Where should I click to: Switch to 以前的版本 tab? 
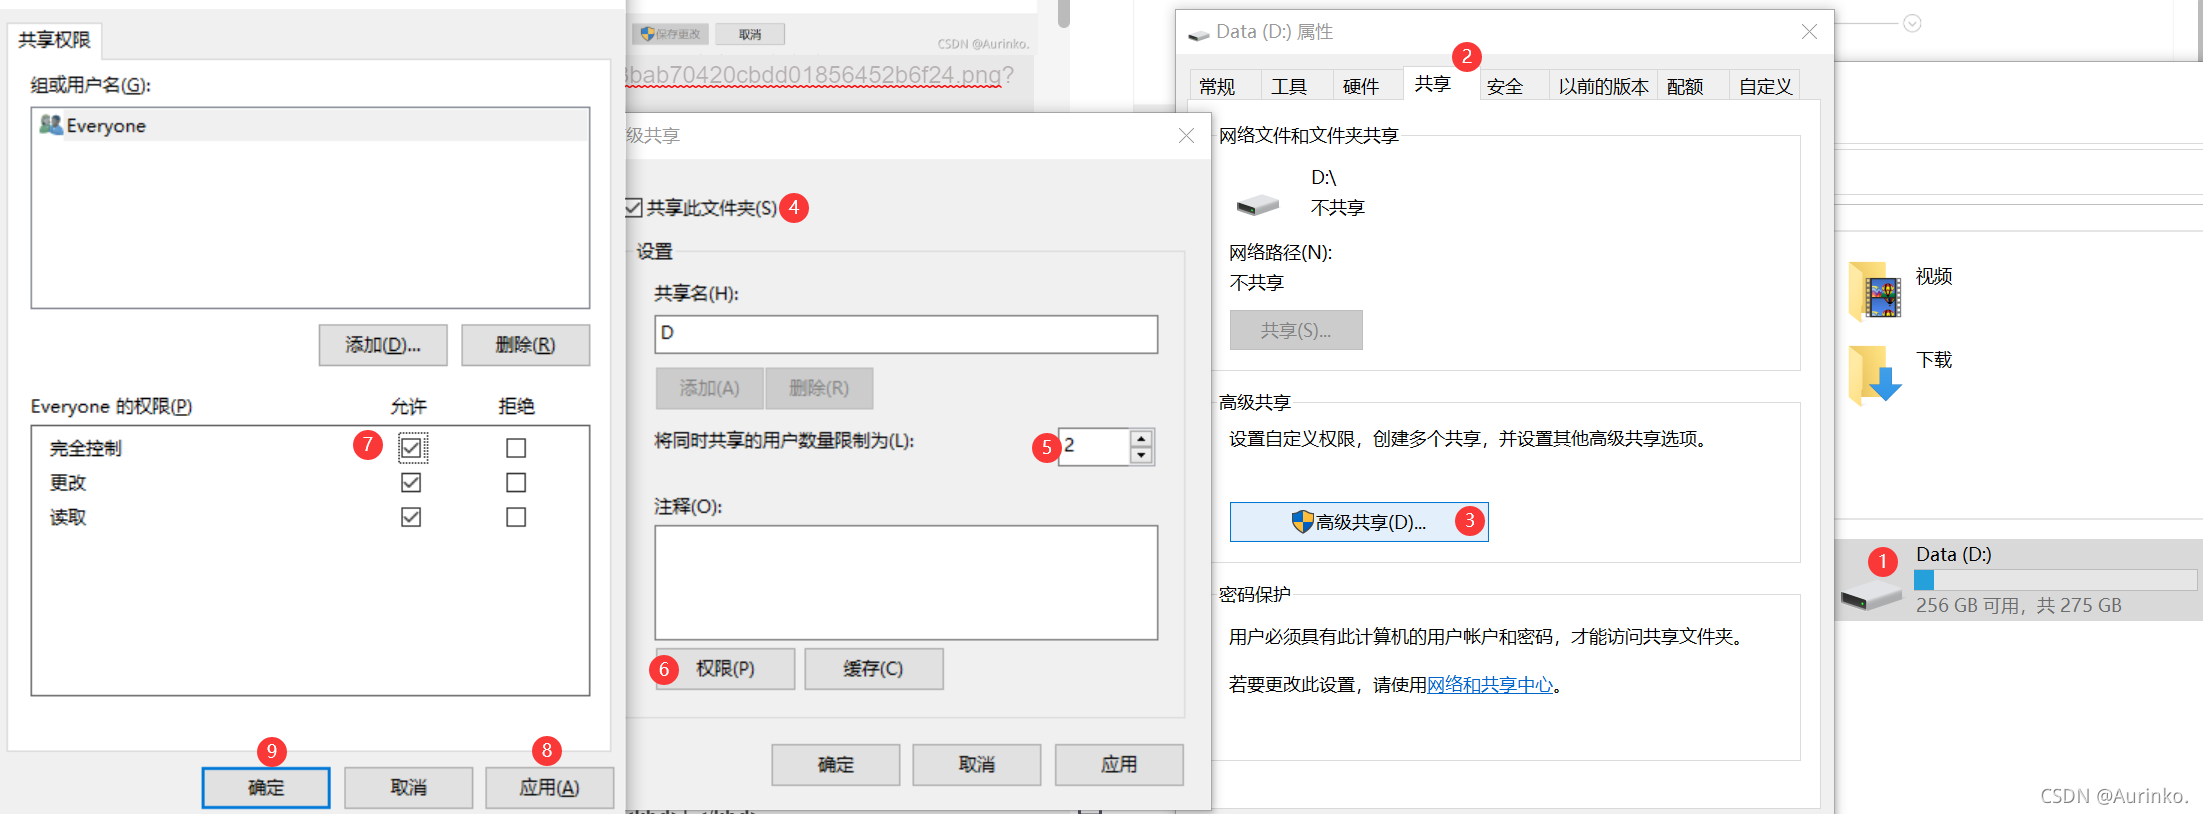(1603, 87)
